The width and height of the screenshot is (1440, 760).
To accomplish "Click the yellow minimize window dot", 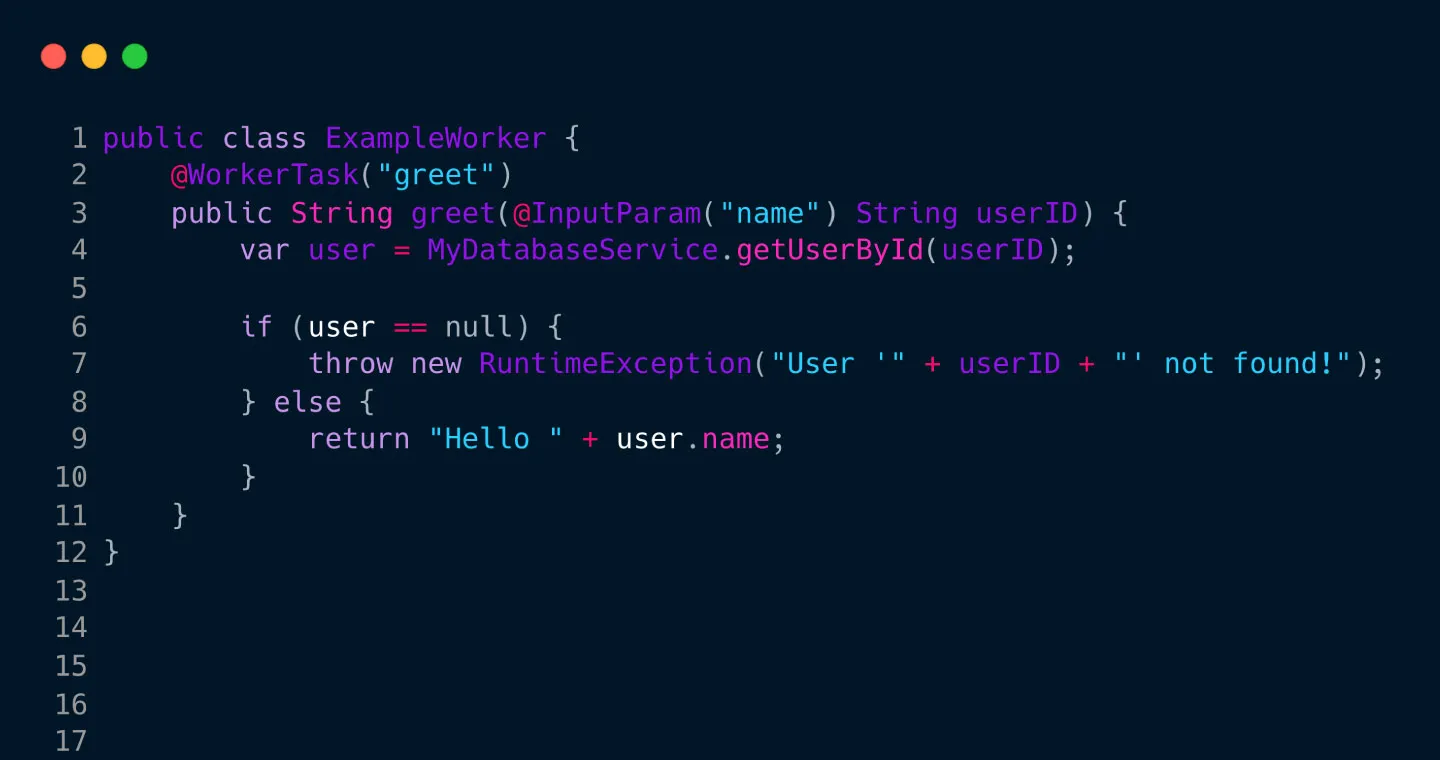I will point(94,57).
